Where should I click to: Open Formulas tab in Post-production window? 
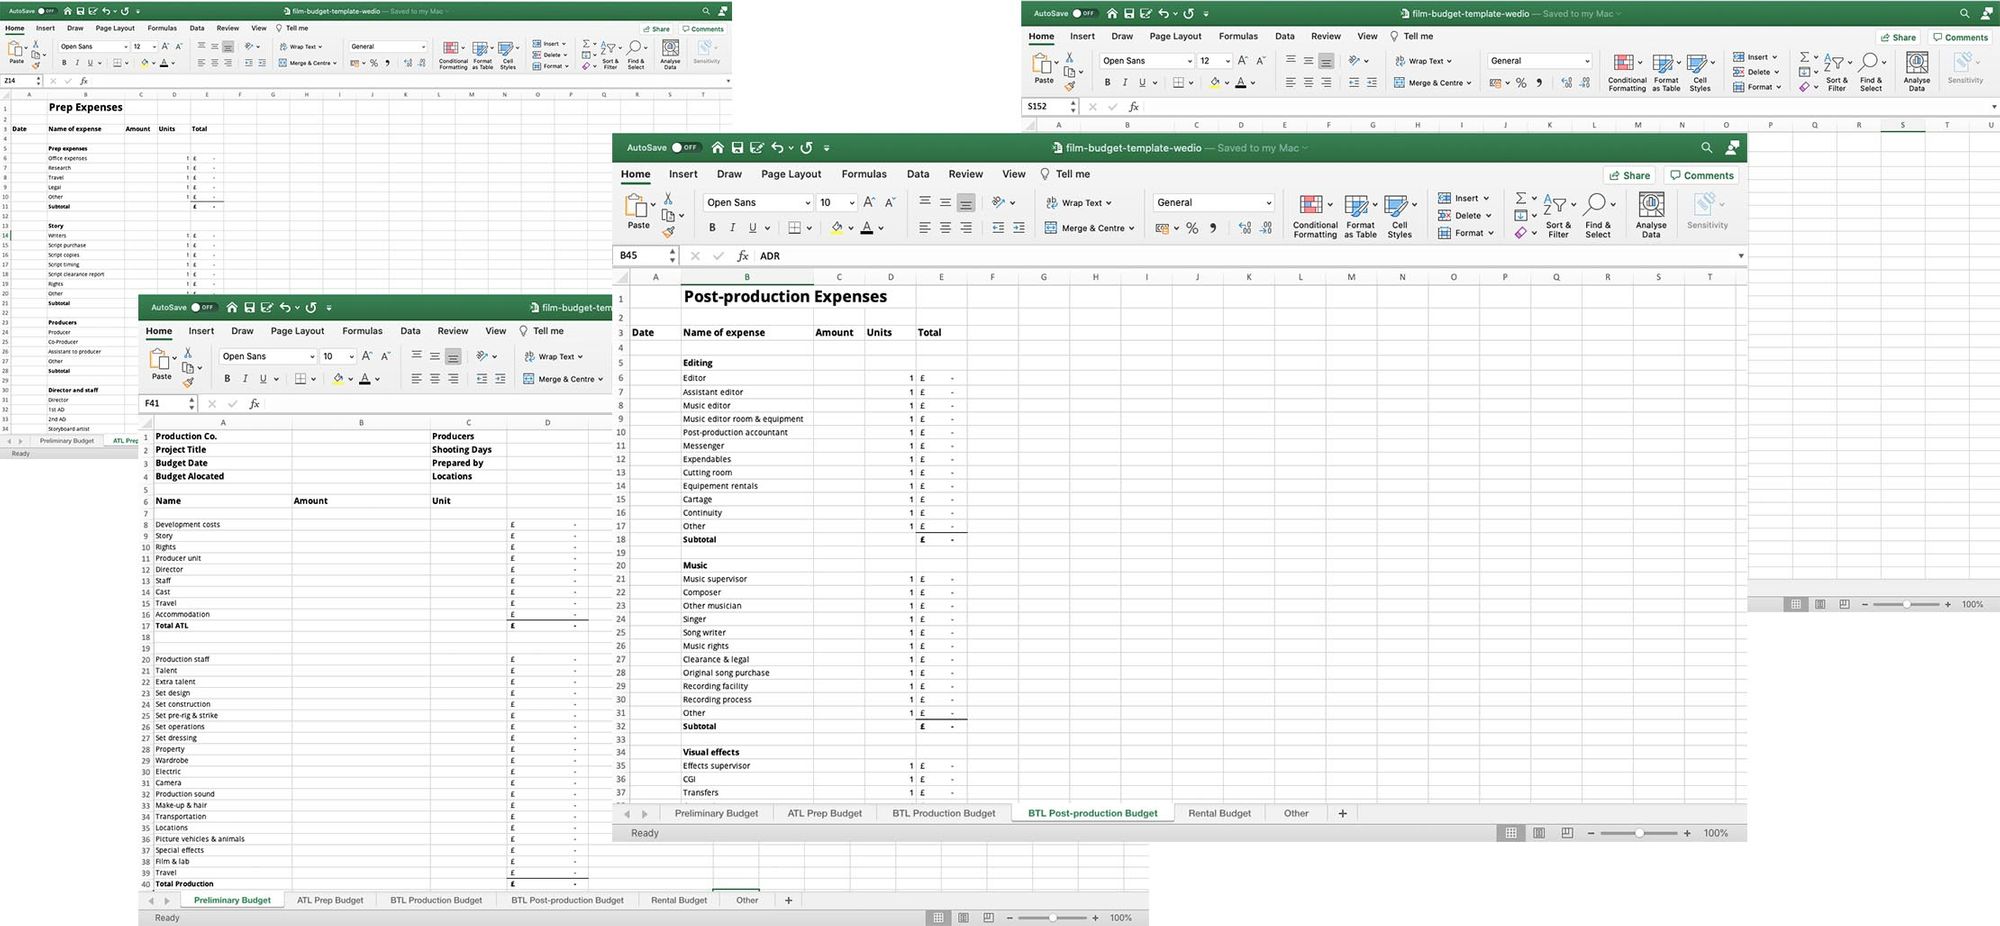(864, 174)
